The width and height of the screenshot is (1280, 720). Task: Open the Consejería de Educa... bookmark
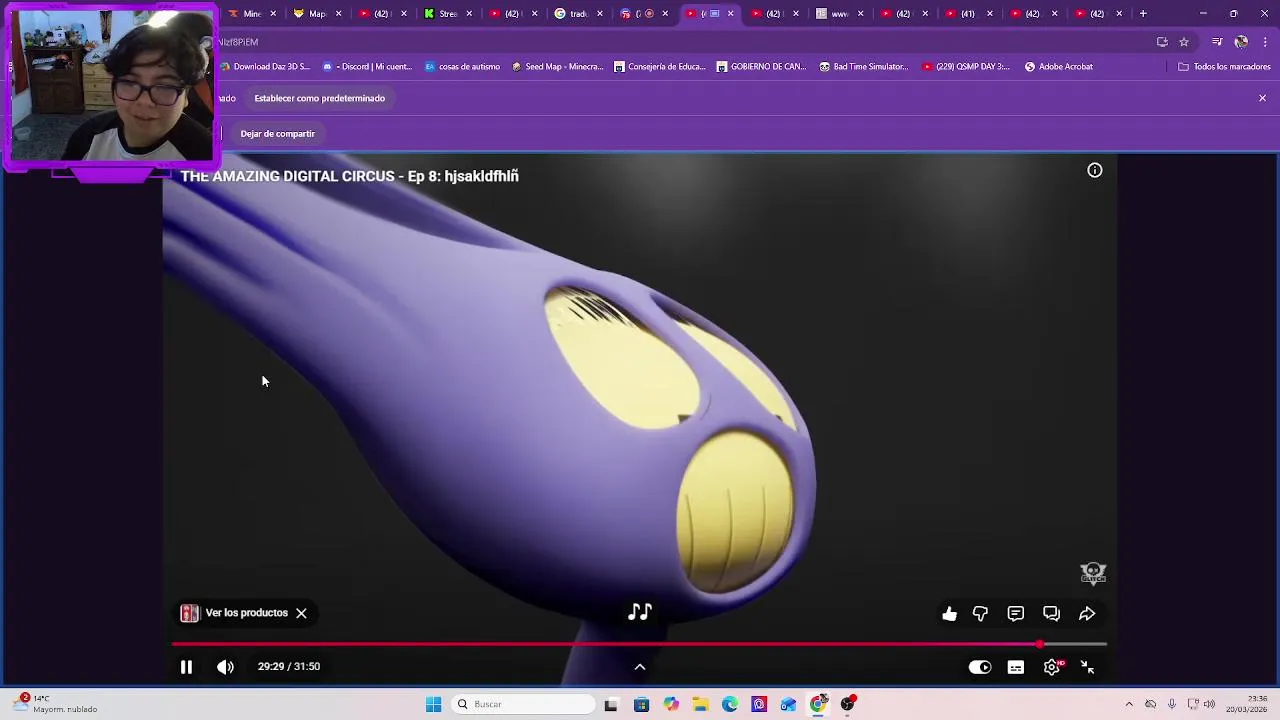click(659, 67)
